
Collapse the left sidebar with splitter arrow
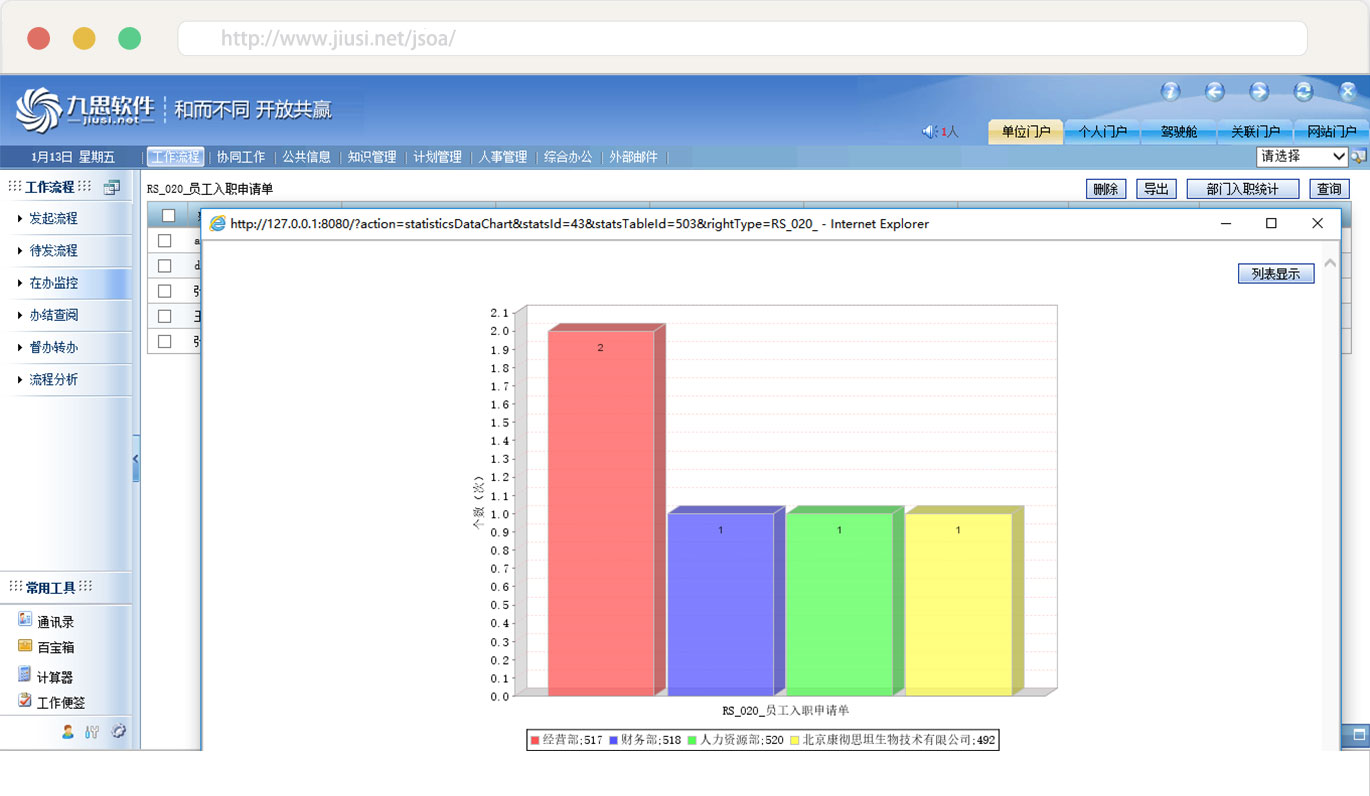136,461
